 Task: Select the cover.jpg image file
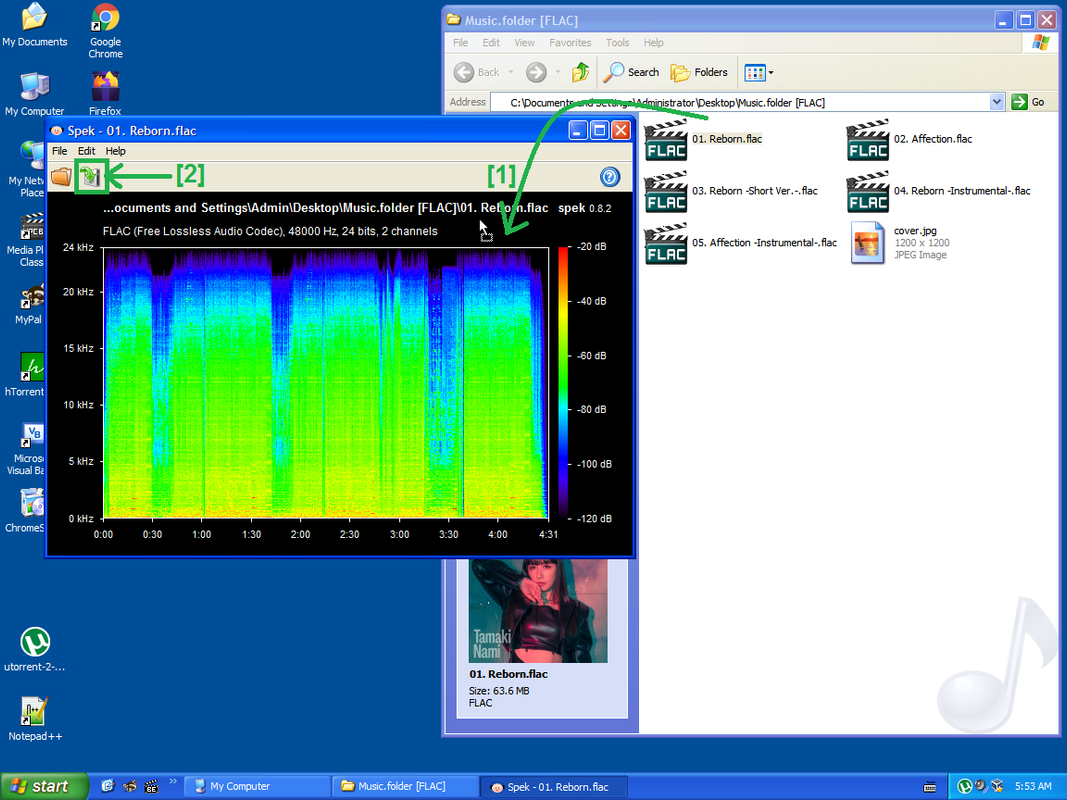pyautogui.click(x=868, y=243)
